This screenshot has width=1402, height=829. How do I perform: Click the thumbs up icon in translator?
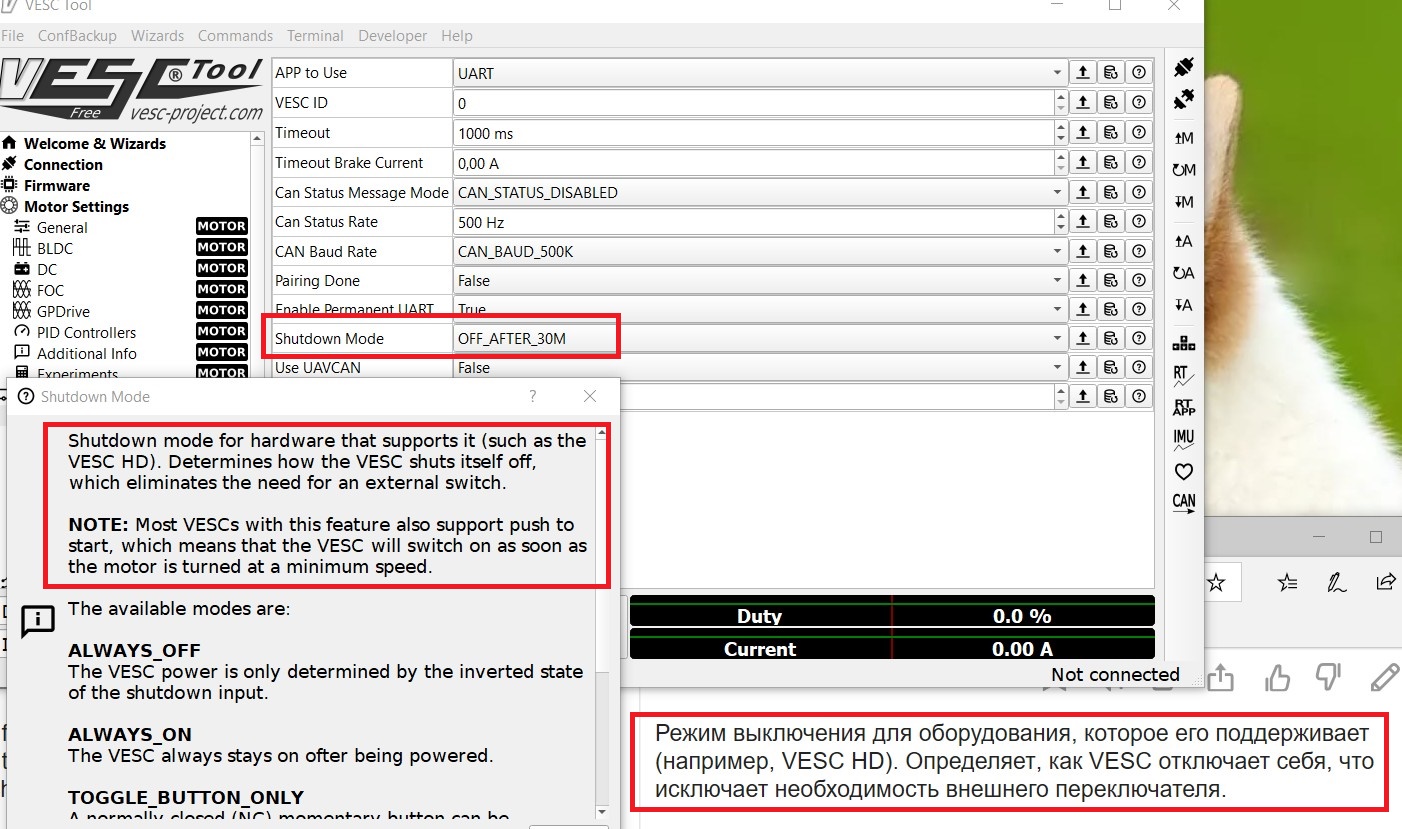(1277, 679)
